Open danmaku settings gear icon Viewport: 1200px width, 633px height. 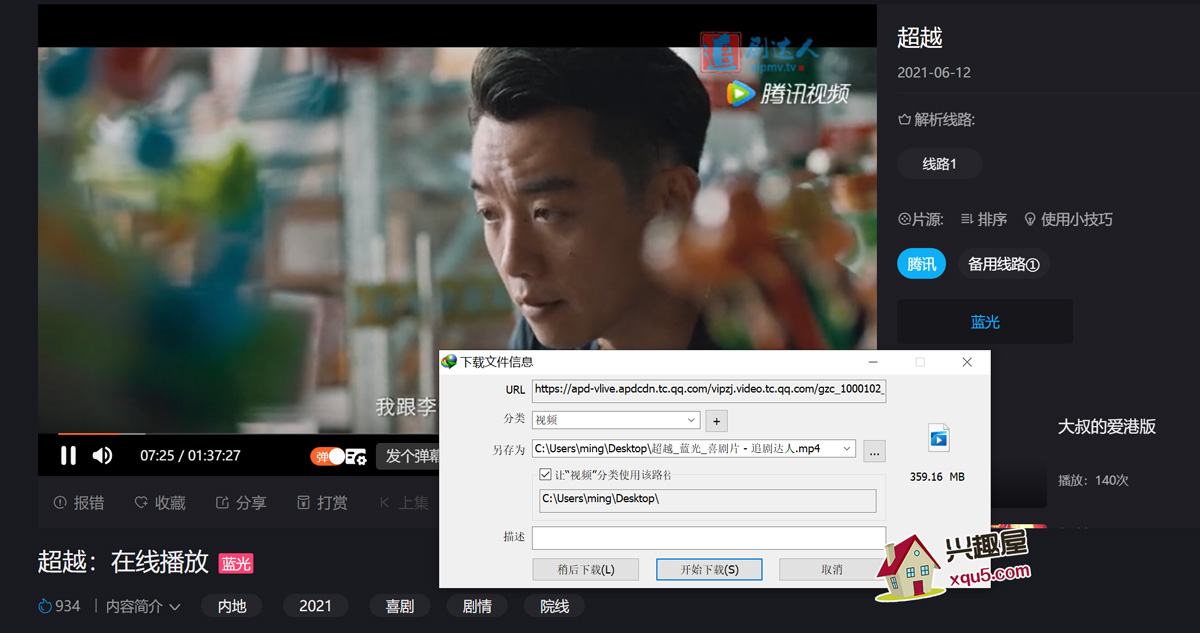pos(357,456)
